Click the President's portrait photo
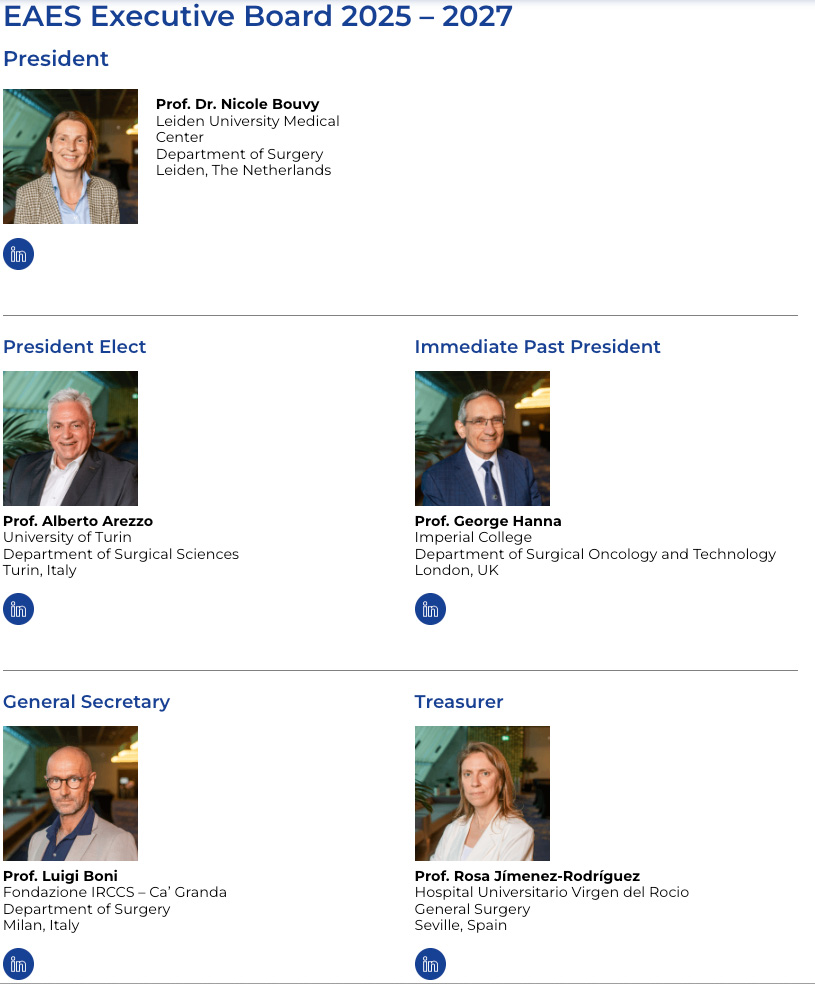This screenshot has width=815, height=984. [x=70, y=156]
